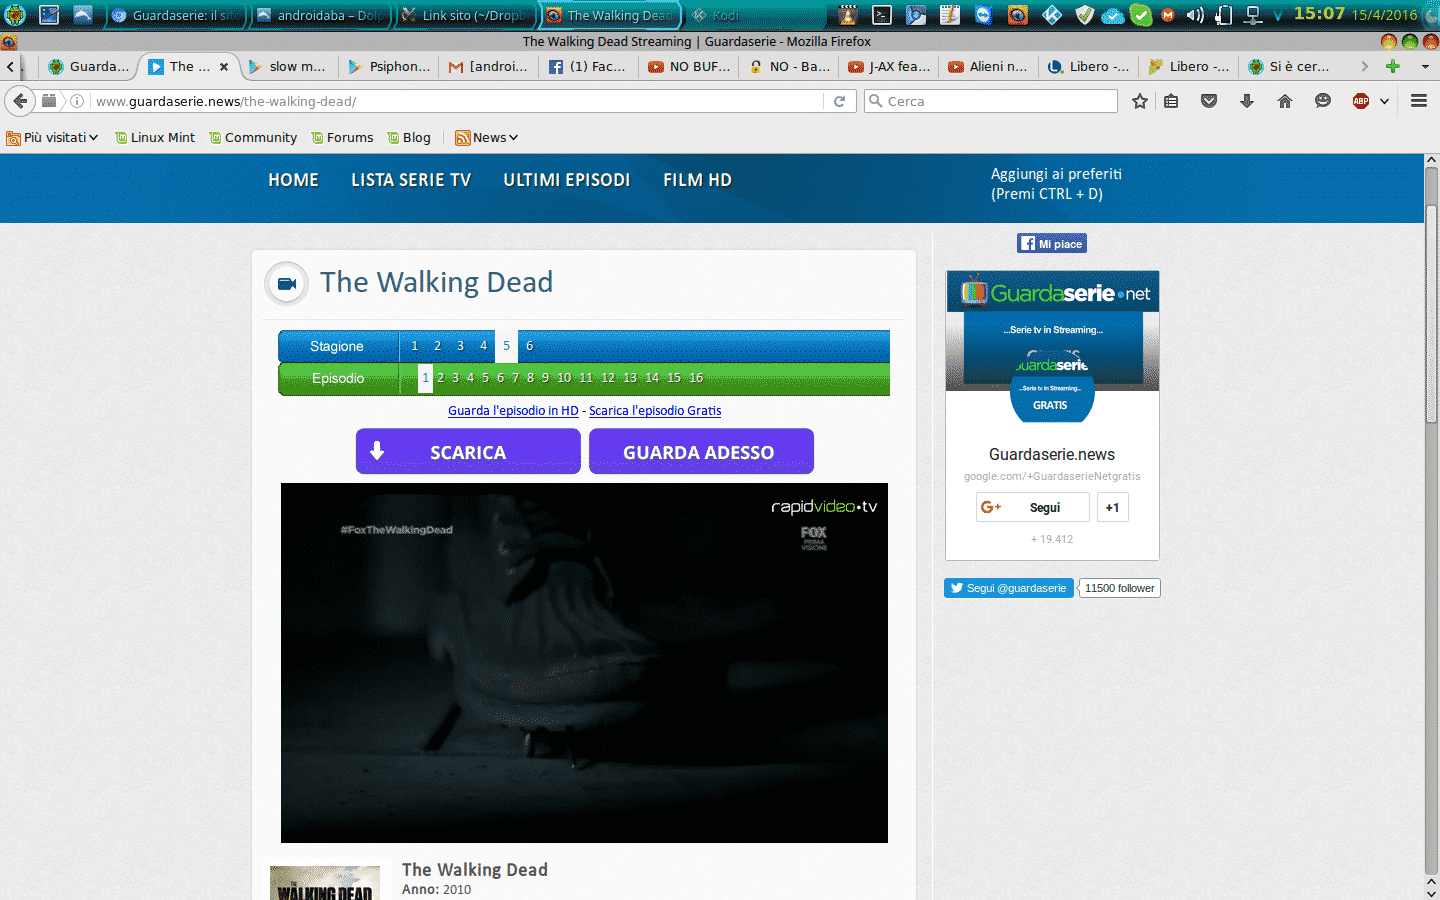The image size is (1440, 900).
Task: Open the Firefox Hello chat icon
Action: [1323, 101]
